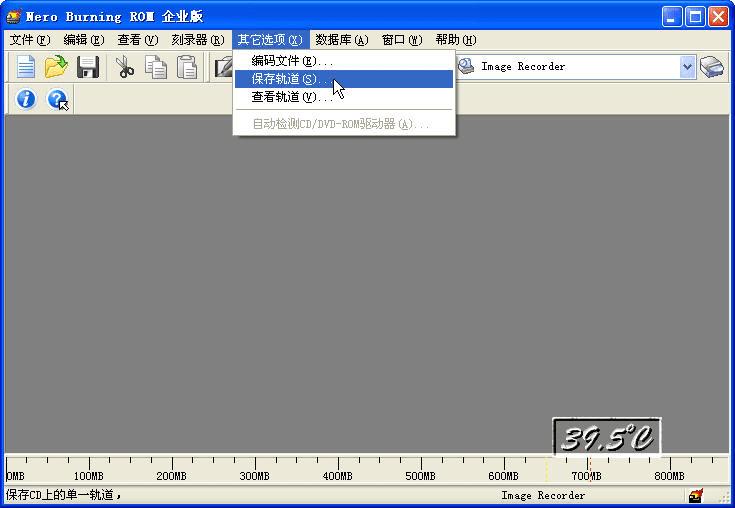This screenshot has width=735, height=508.
Task: Click the Cut scissors icon
Action: (124, 67)
